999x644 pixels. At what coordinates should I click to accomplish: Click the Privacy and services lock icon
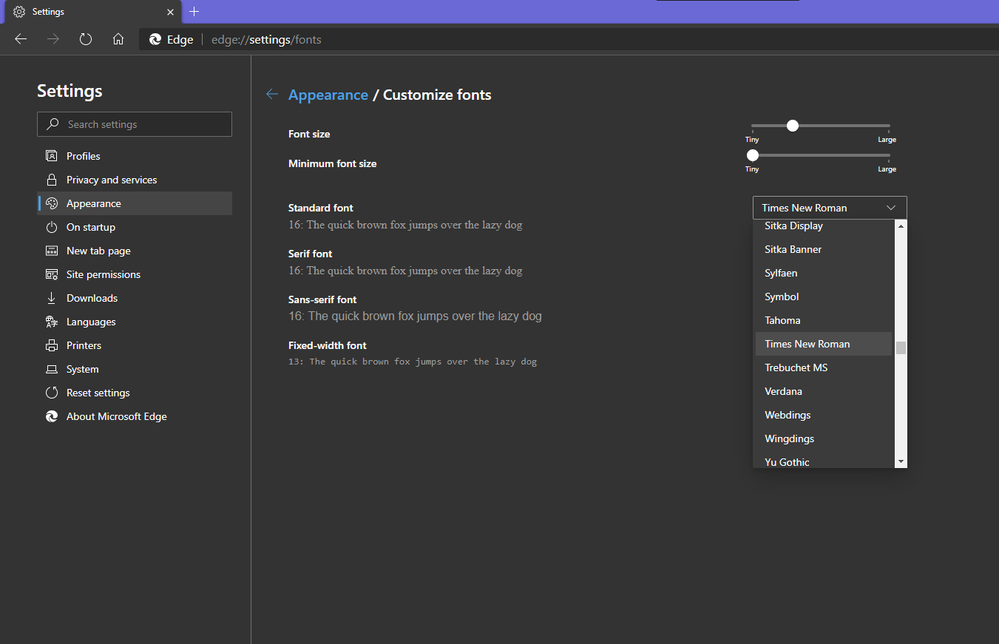[52, 180]
